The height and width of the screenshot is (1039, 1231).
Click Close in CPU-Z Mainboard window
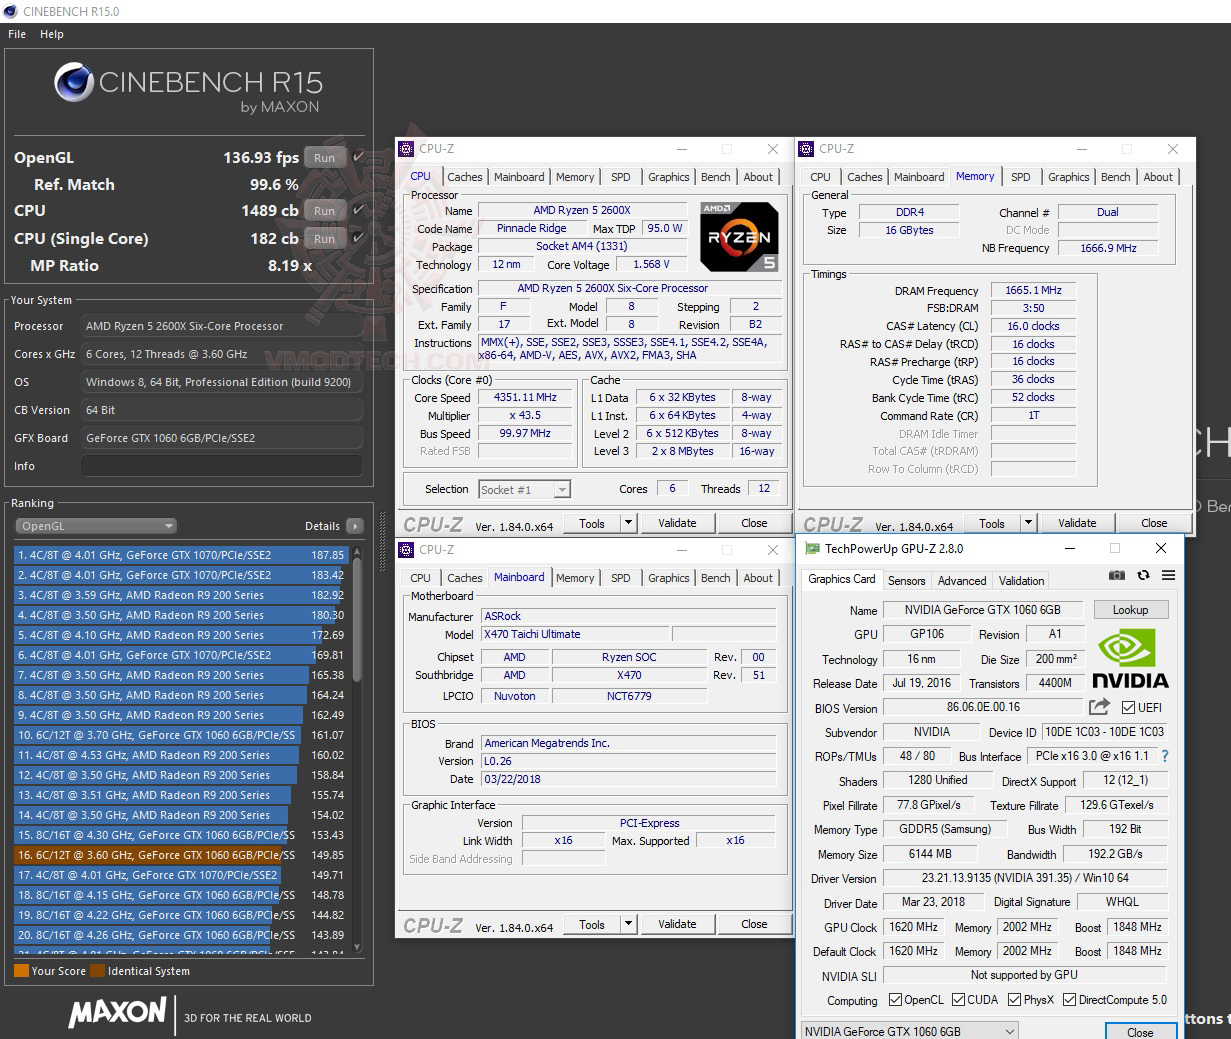pyautogui.click(x=754, y=924)
